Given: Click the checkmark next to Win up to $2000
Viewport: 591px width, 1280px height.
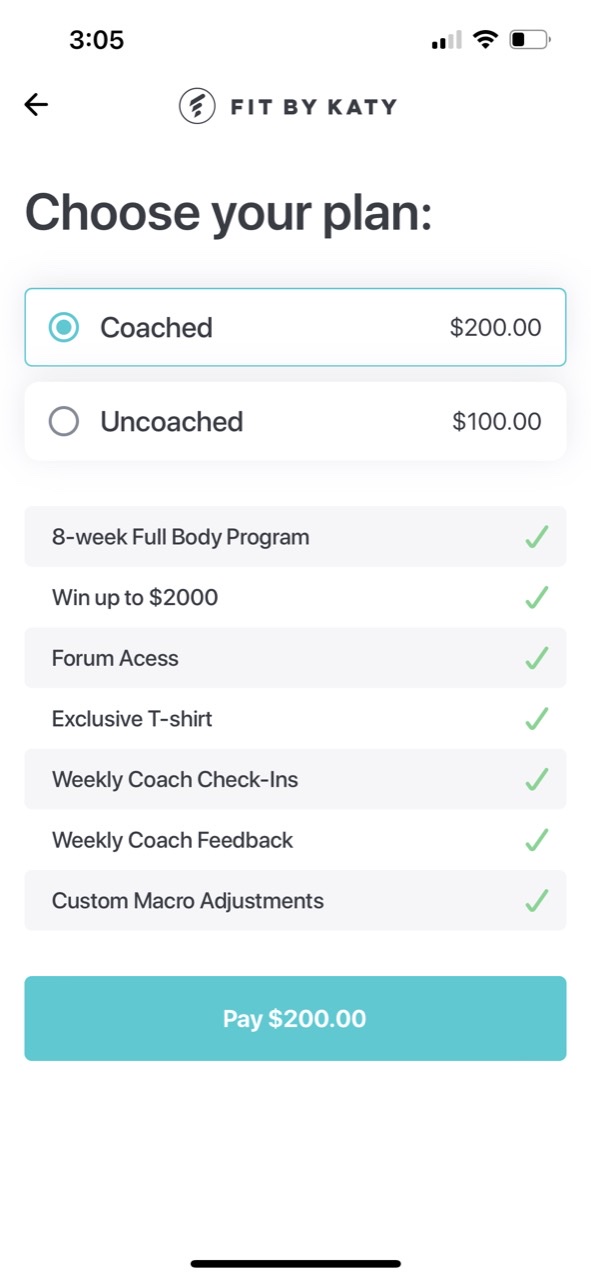Looking at the screenshot, I should pos(536,597).
